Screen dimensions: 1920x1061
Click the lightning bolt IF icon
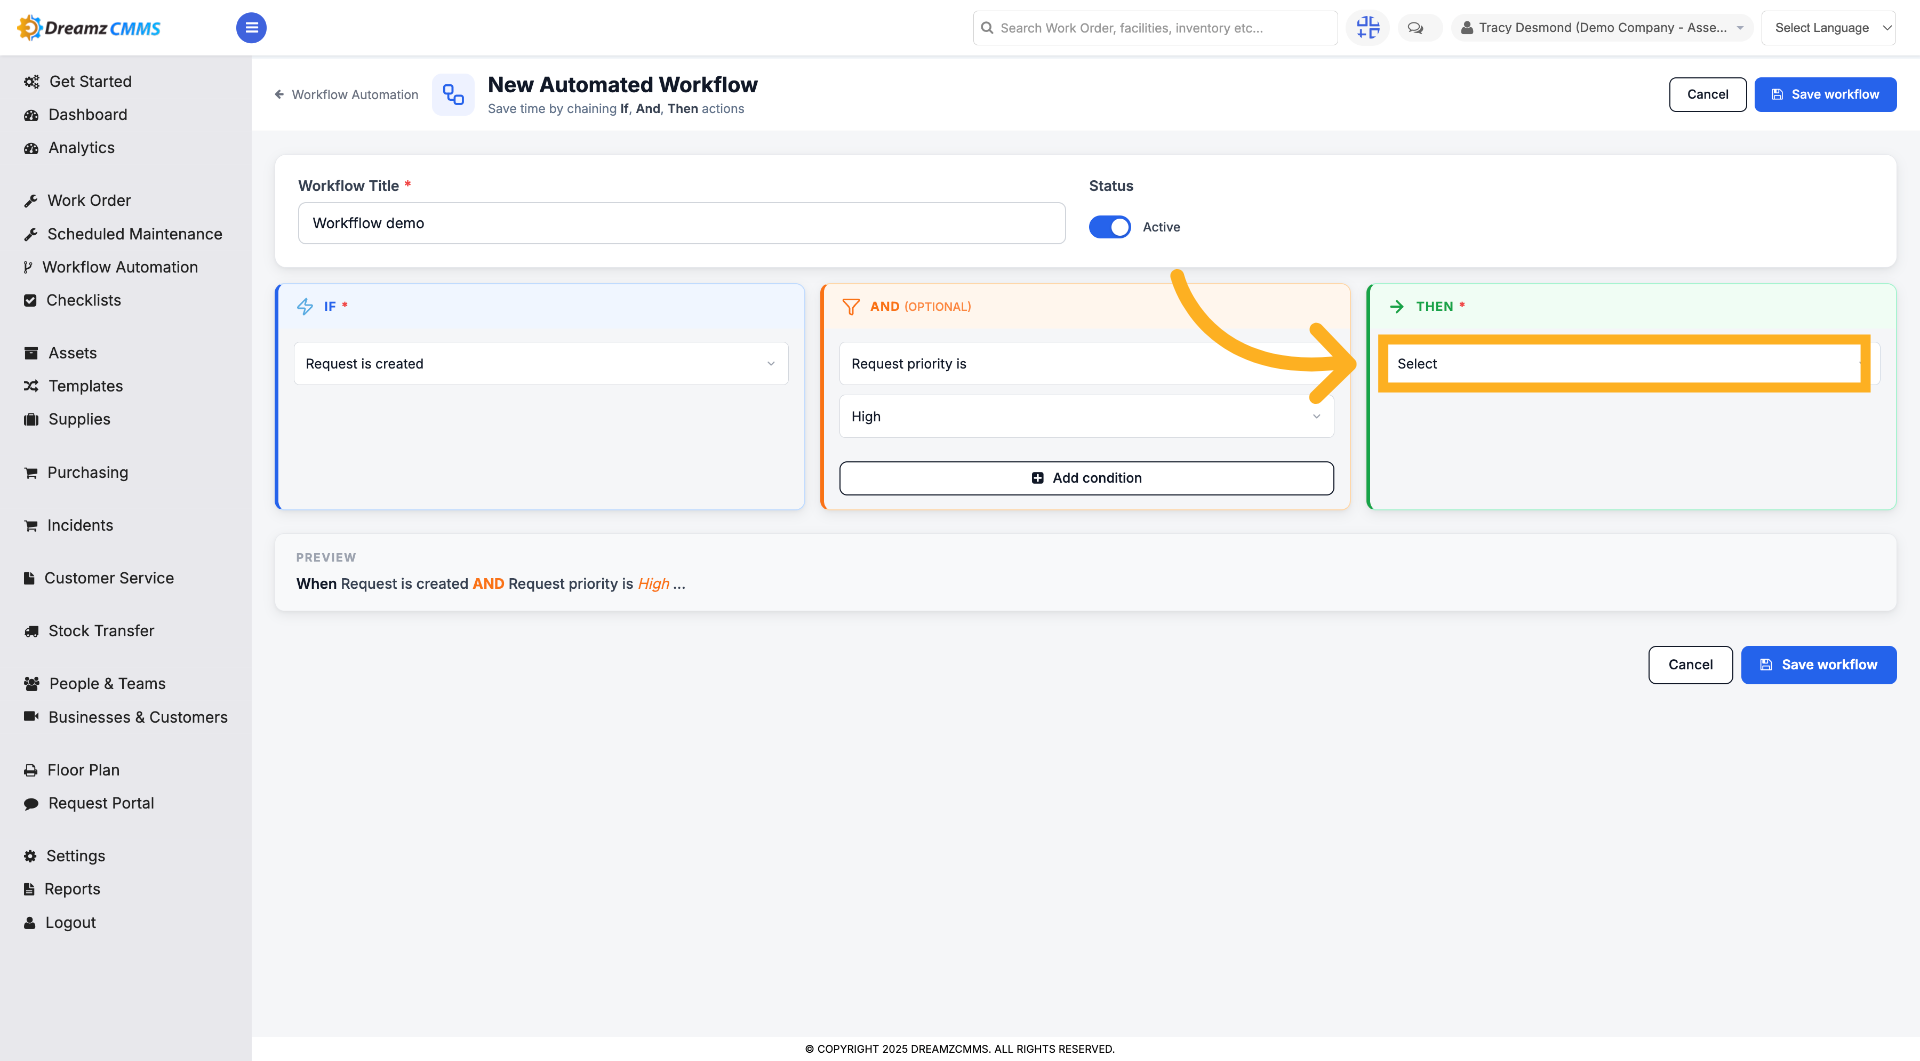coord(305,307)
